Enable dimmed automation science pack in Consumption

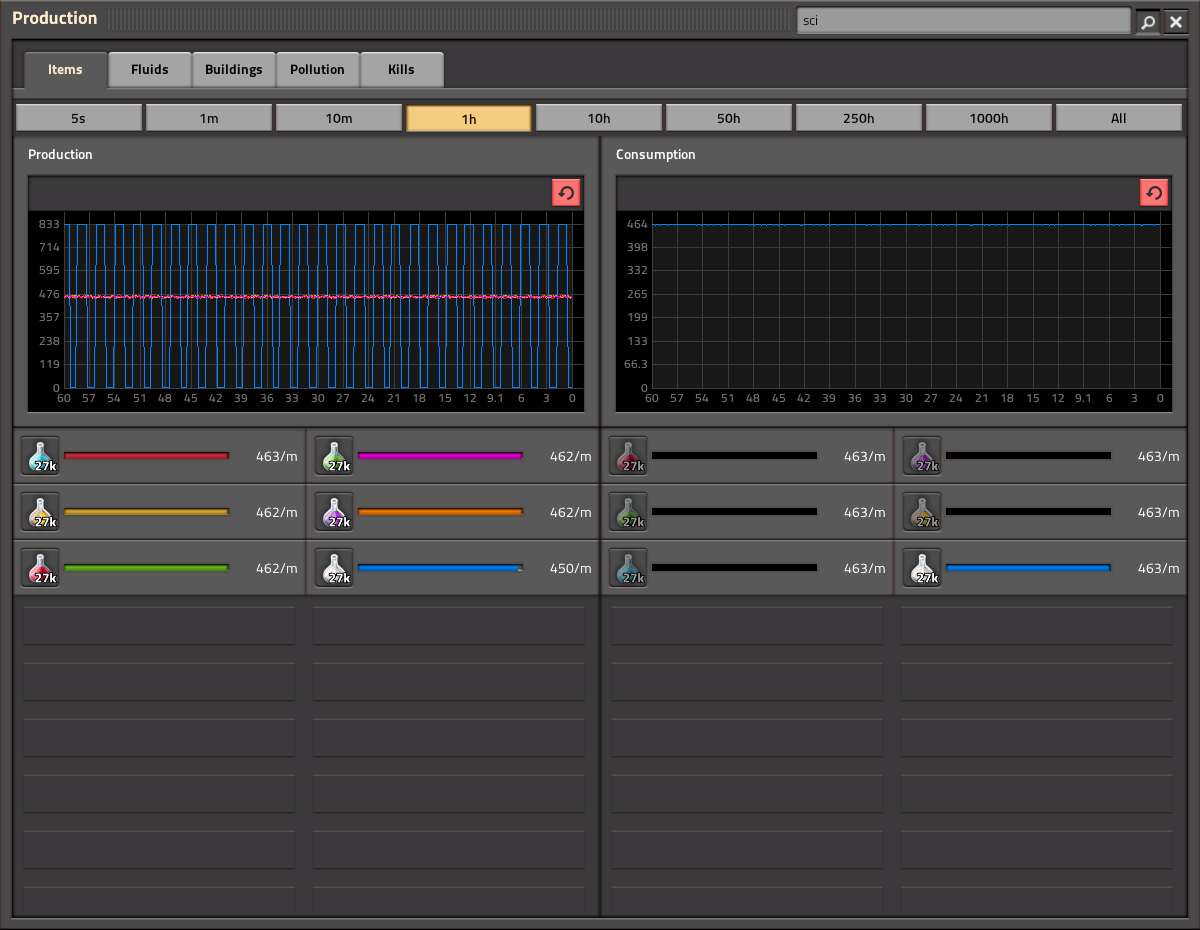coord(629,456)
